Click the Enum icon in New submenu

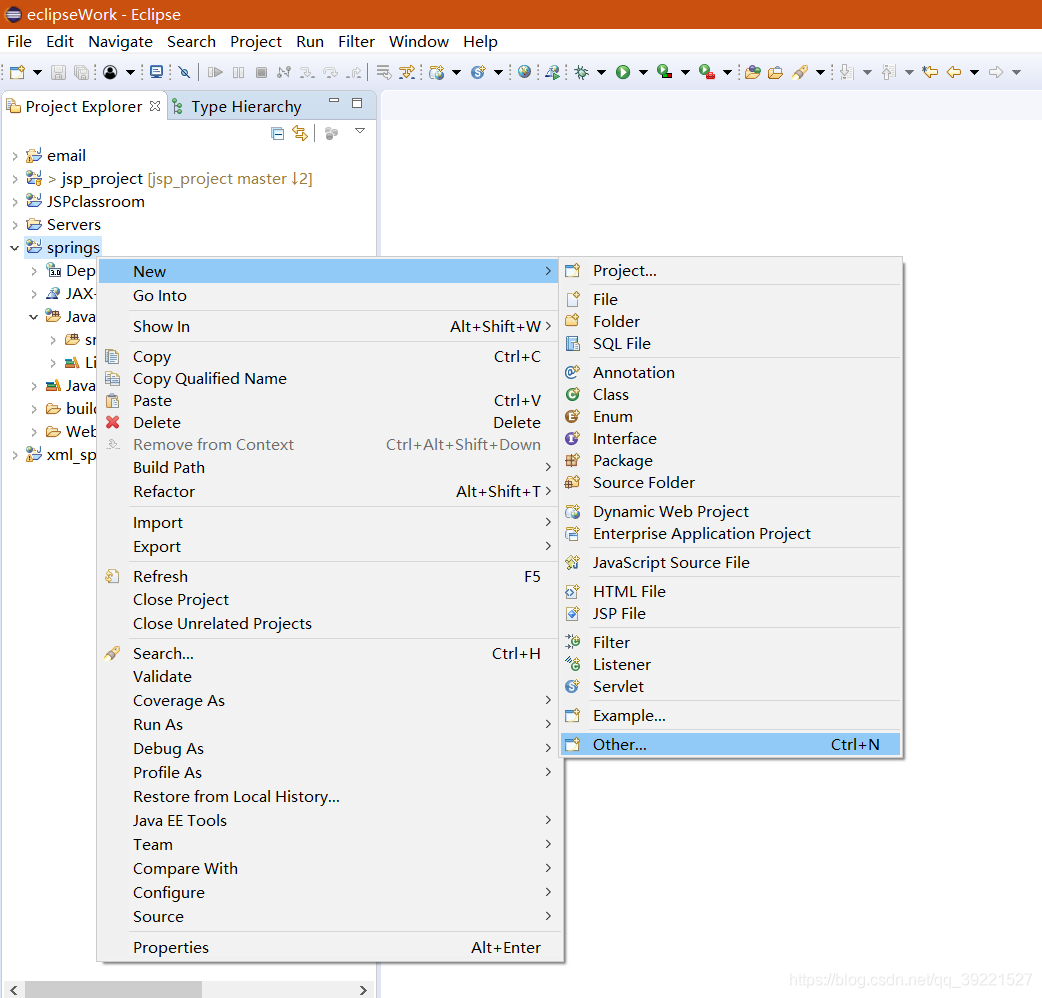tap(572, 416)
